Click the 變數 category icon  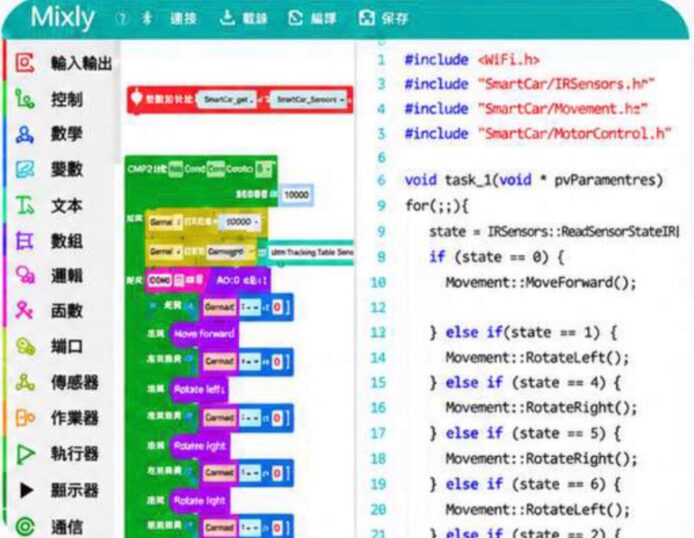click(x=25, y=169)
